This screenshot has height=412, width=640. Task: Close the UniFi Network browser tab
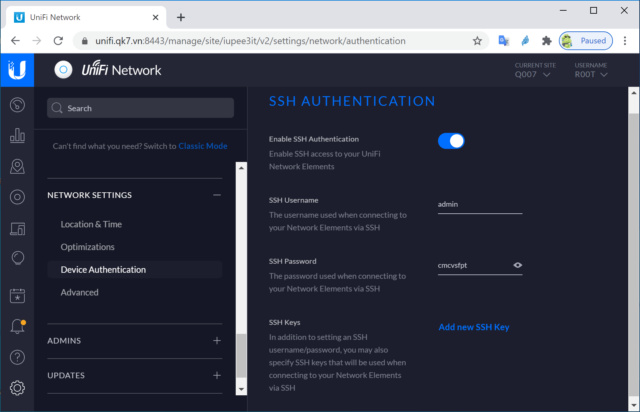pos(156,18)
